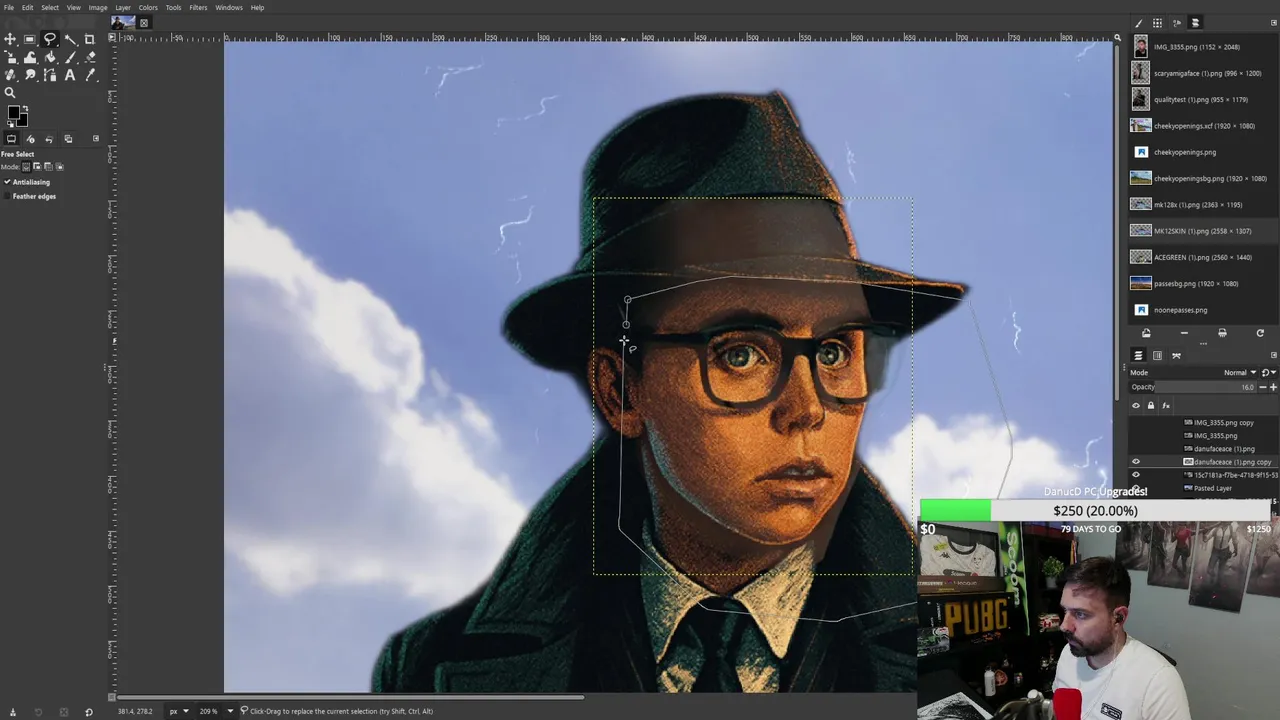Select the Paths tool
The width and height of the screenshot is (1280, 720).
click(50, 75)
